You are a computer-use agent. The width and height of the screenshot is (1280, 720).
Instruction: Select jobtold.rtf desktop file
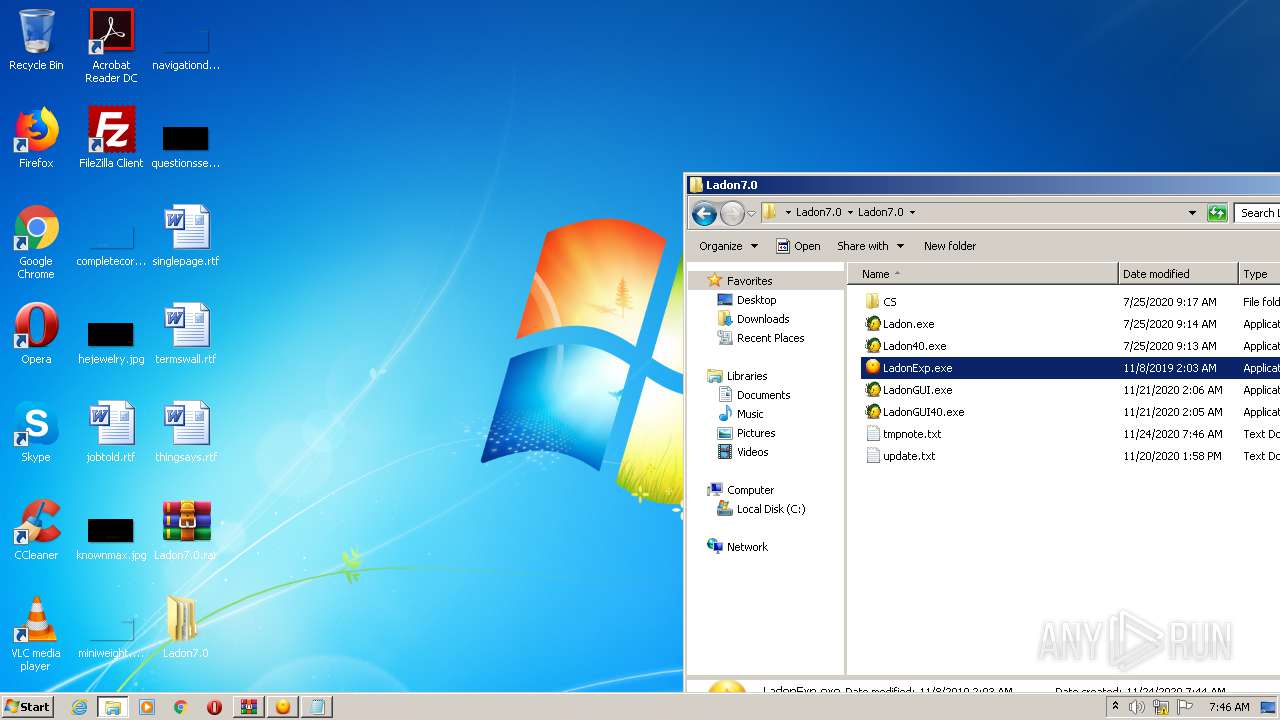click(x=111, y=432)
